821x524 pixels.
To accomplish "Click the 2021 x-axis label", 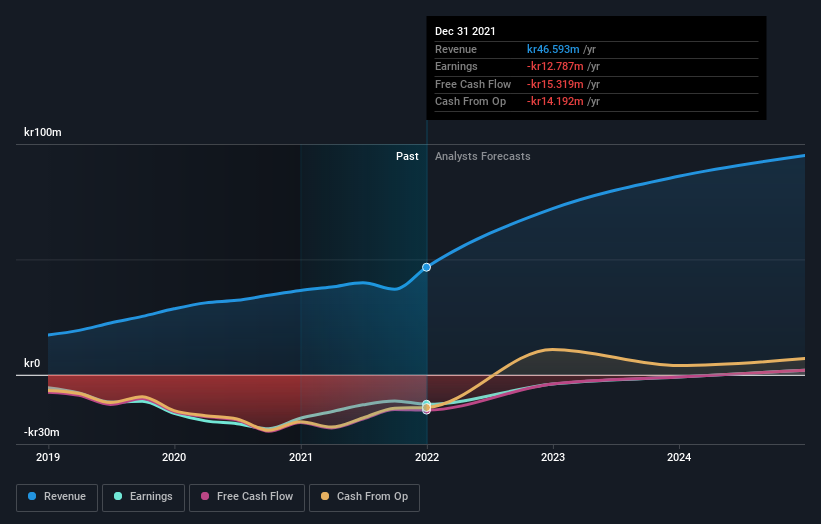I will [301, 457].
